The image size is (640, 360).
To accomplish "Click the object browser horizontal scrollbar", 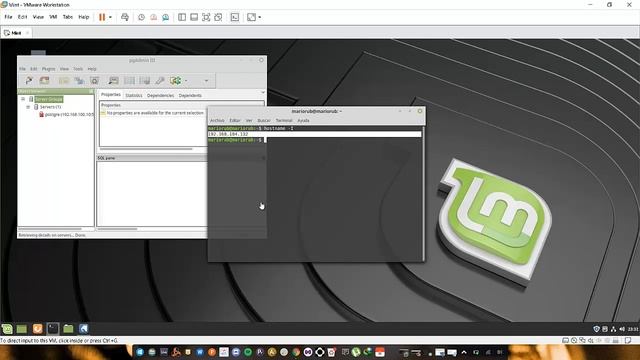I will [50, 229].
